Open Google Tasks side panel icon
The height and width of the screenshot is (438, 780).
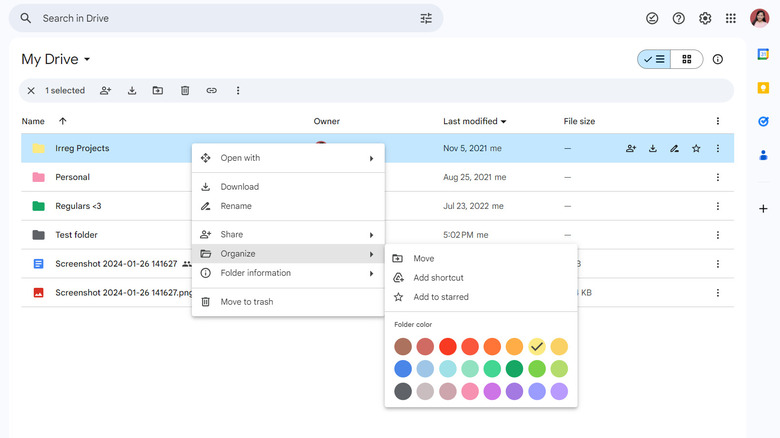[763, 121]
